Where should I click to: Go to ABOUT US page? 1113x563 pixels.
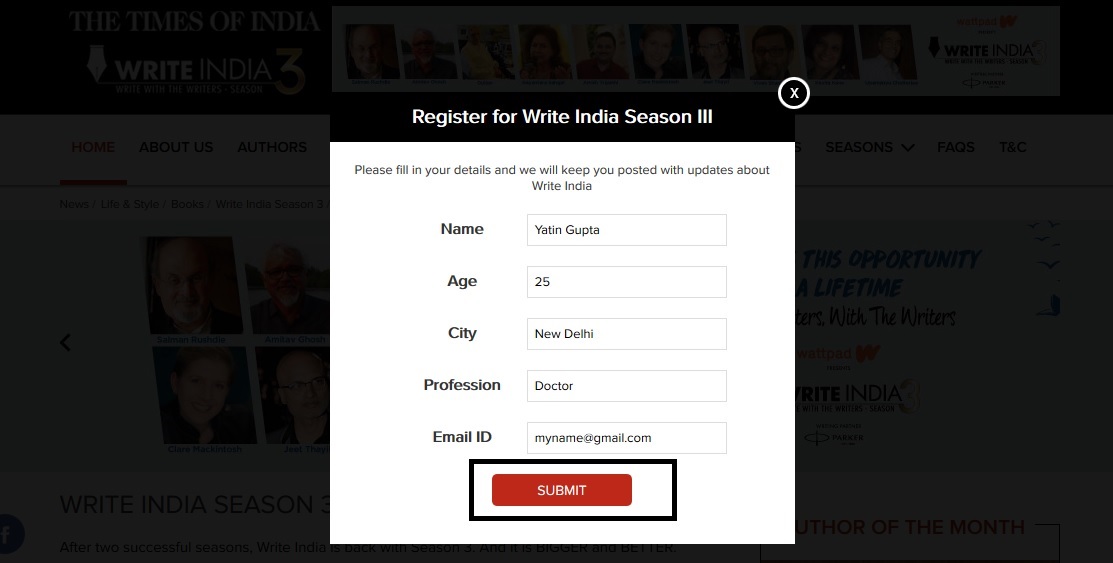[176, 147]
